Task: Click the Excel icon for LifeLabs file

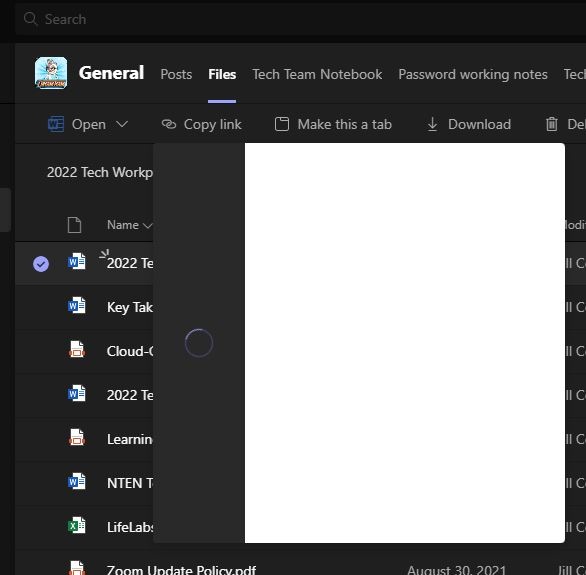Action: click(77, 526)
